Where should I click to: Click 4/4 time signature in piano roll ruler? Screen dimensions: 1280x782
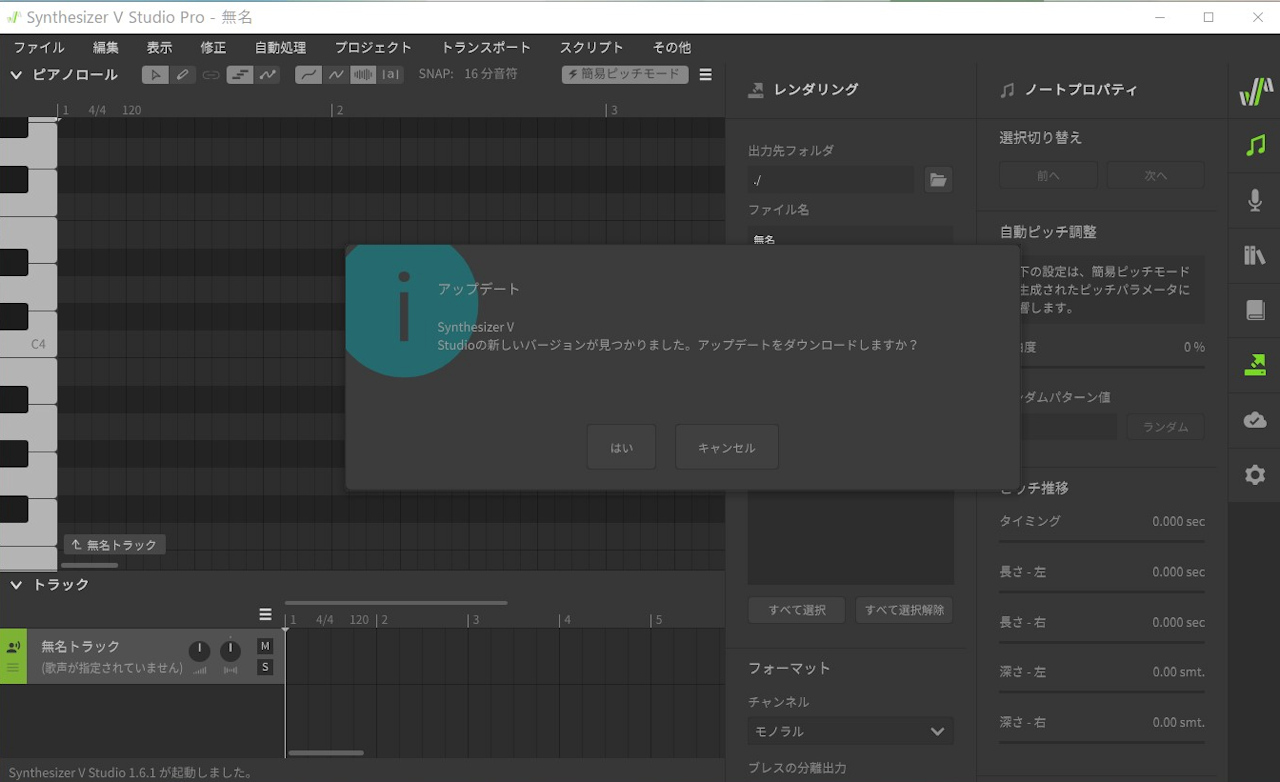tap(97, 110)
